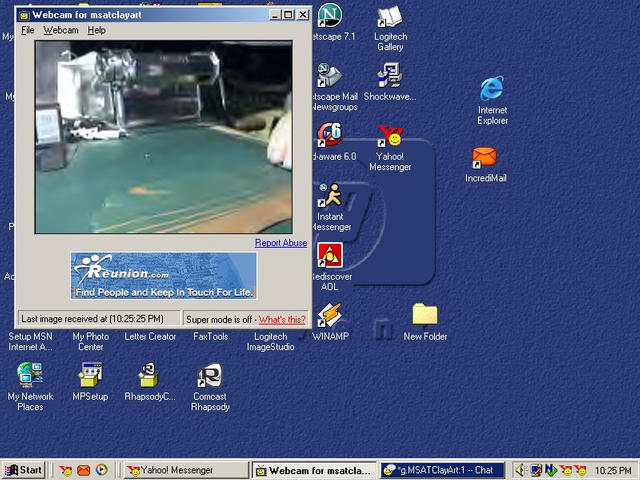Select the WINAMP desktop shortcut
The image size is (640, 480).
click(330, 315)
